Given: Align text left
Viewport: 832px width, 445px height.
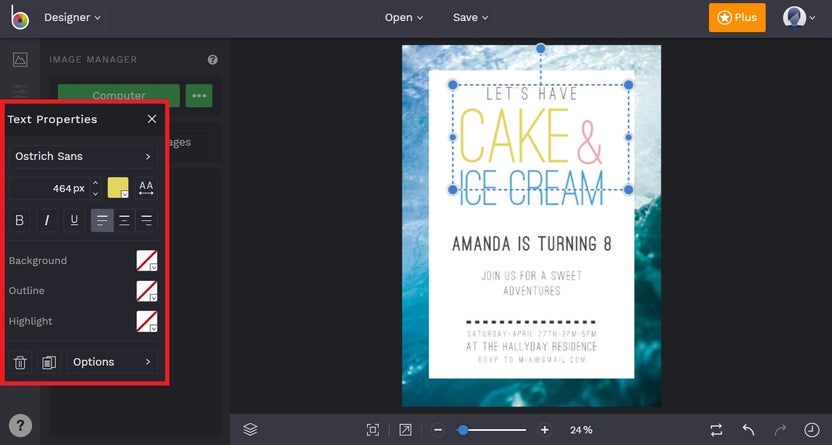Looking at the screenshot, I should (x=102, y=220).
